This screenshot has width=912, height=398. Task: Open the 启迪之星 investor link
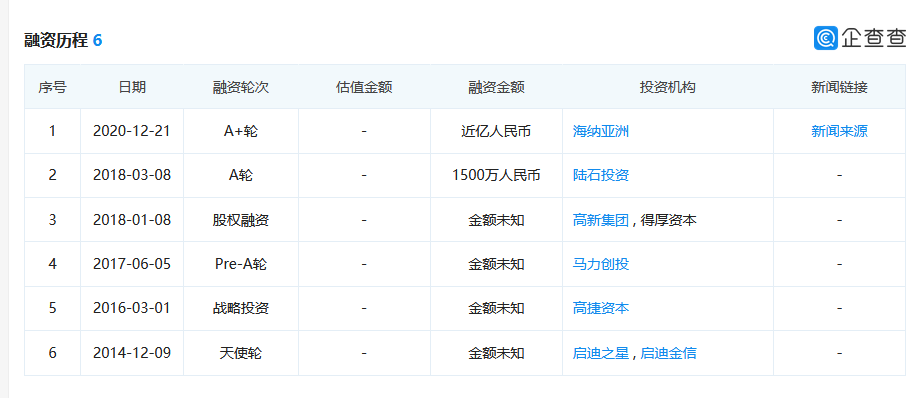point(601,353)
